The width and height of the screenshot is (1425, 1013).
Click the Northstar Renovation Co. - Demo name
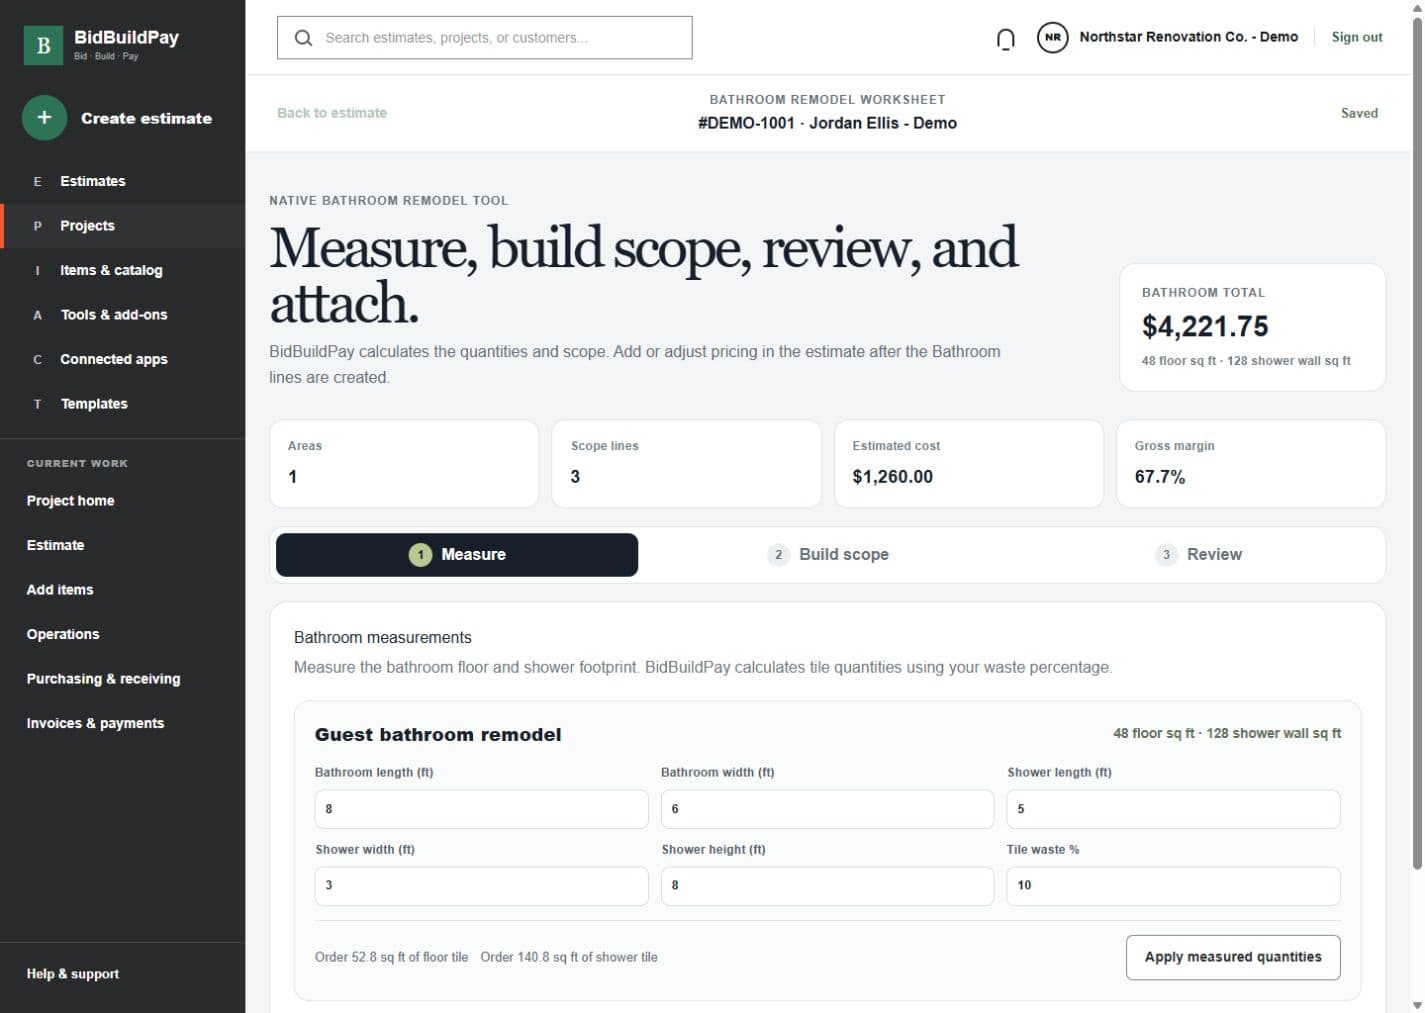click(x=1189, y=37)
